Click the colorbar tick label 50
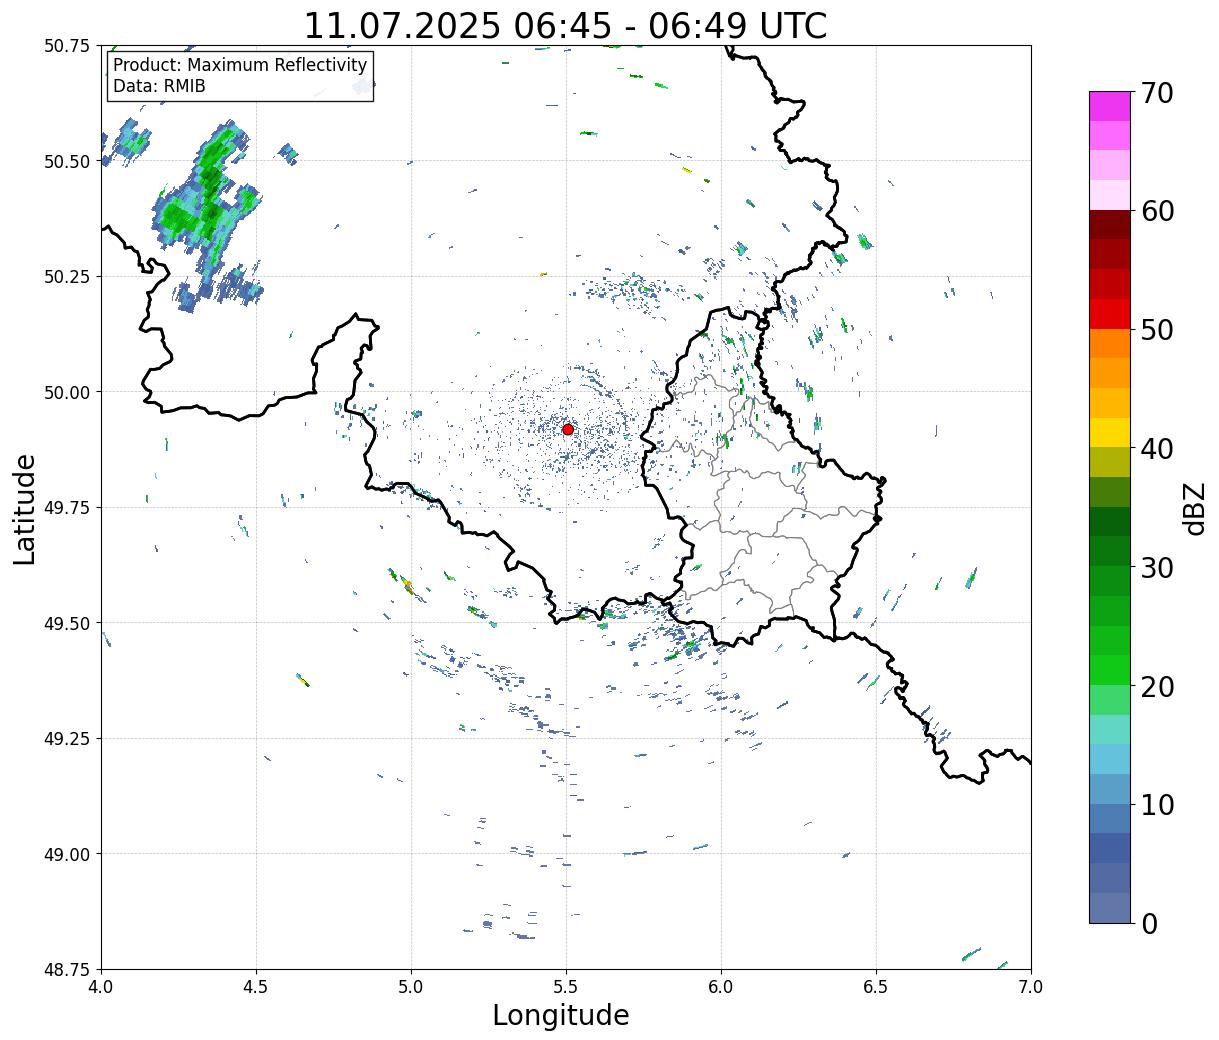Viewport: 1219px width, 1040px height. [x=1157, y=330]
